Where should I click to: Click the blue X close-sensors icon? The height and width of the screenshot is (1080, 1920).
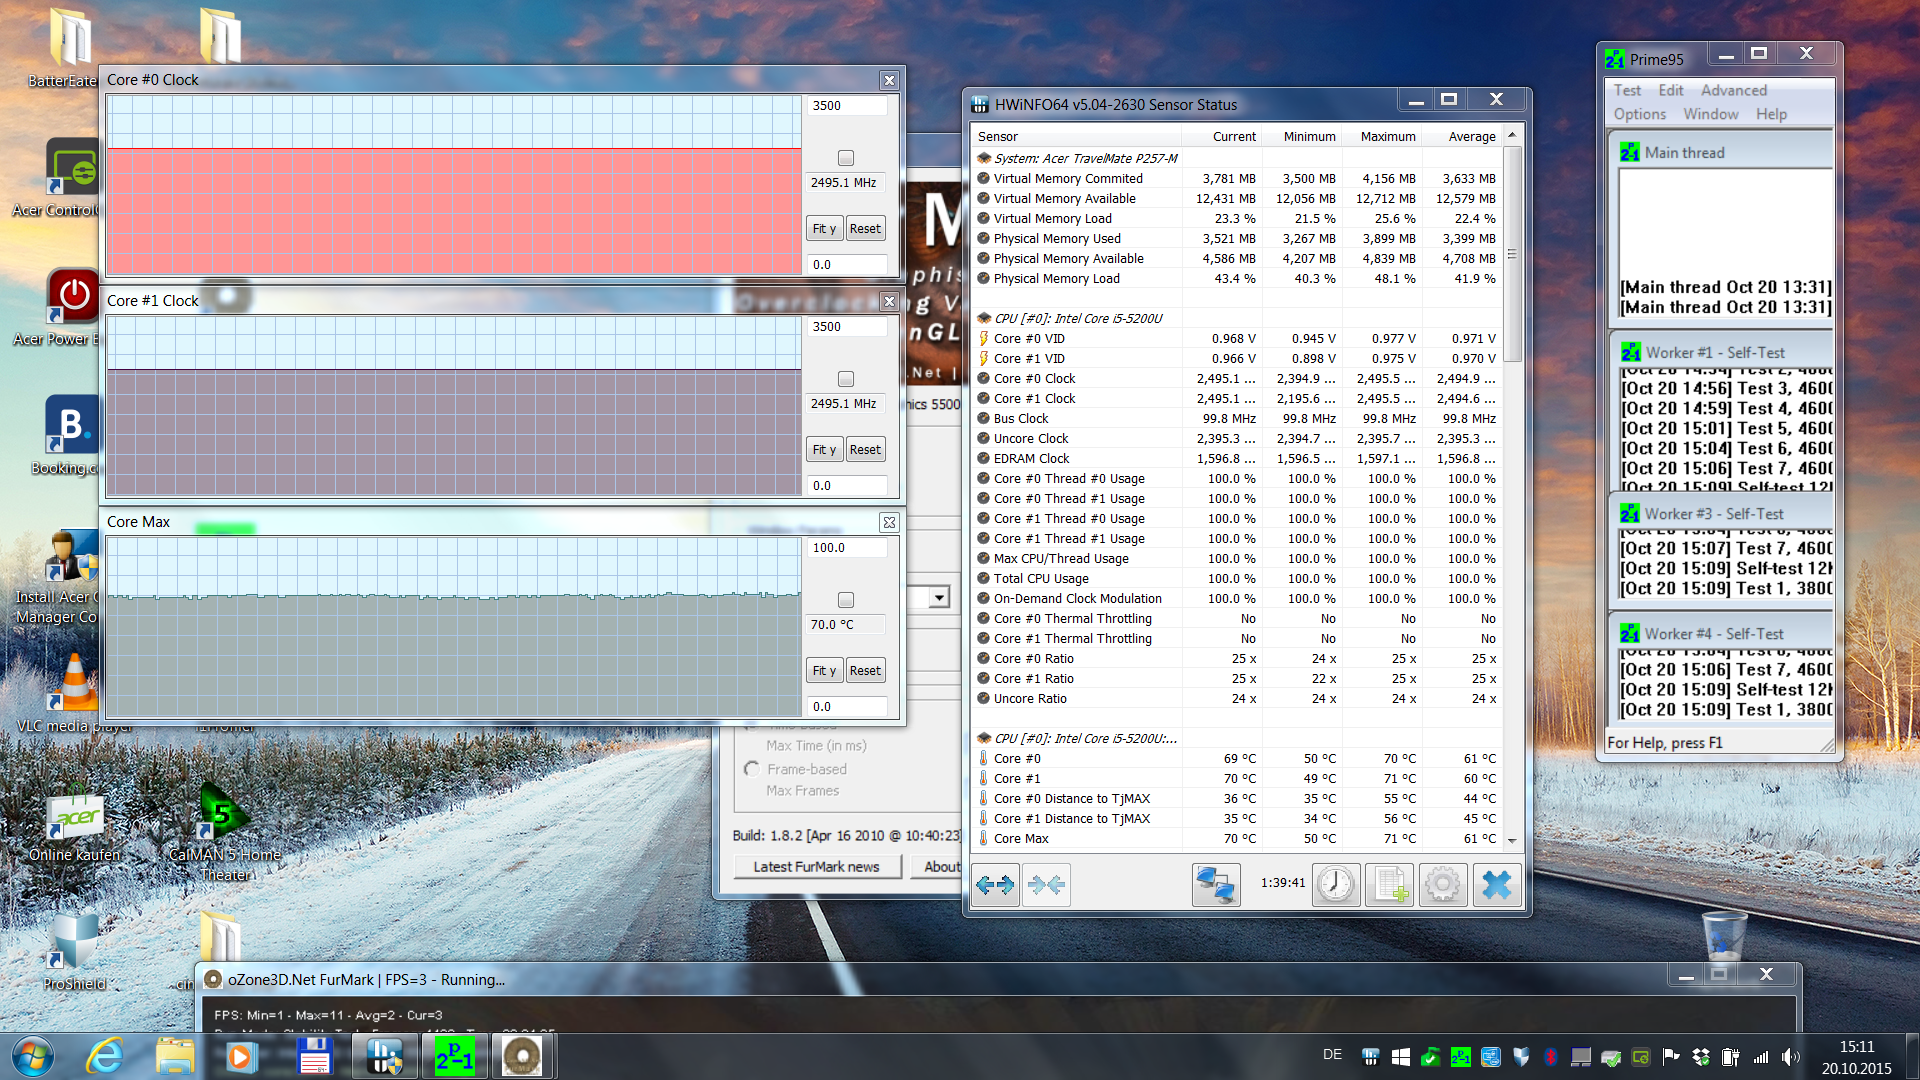pyautogui.click(x=1496, y=885)
